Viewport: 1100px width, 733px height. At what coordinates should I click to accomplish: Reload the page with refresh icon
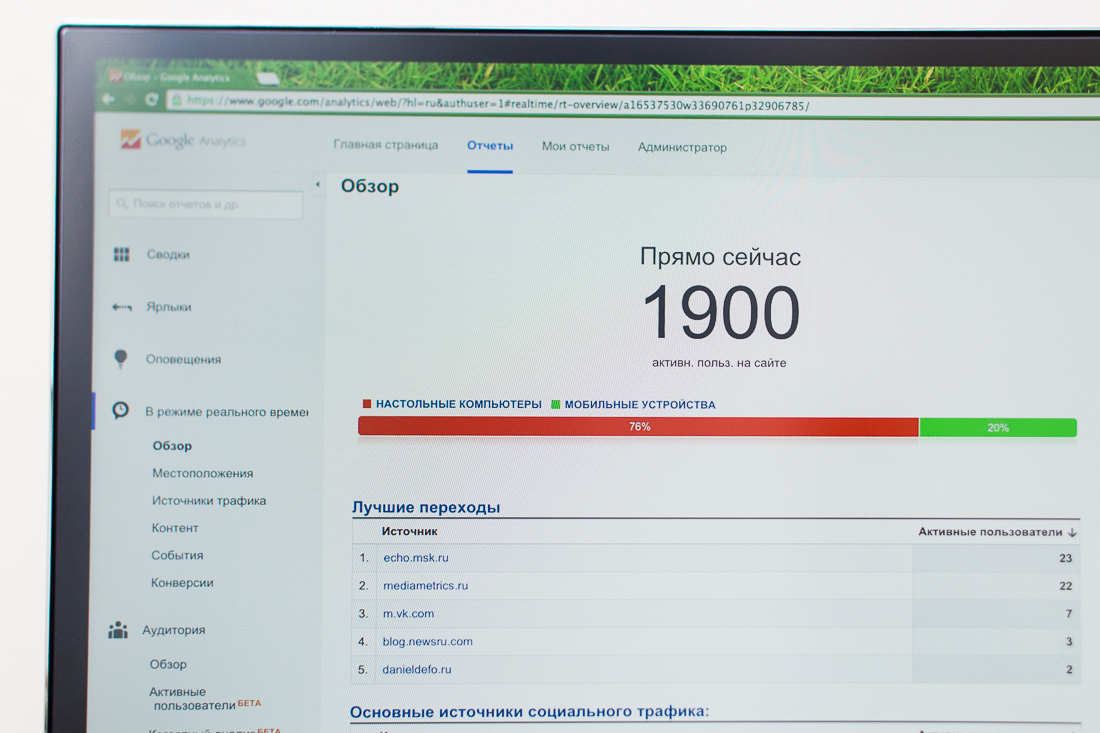(151, 100)
